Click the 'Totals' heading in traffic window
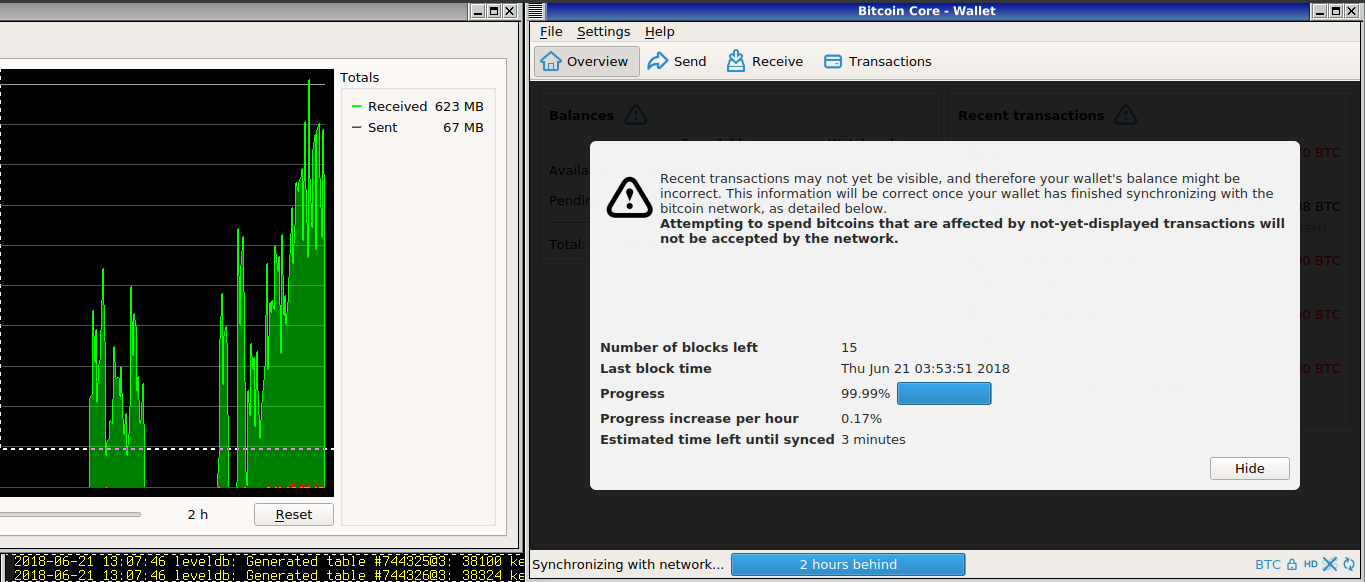The image size is (1365, 582). [360, 77]
